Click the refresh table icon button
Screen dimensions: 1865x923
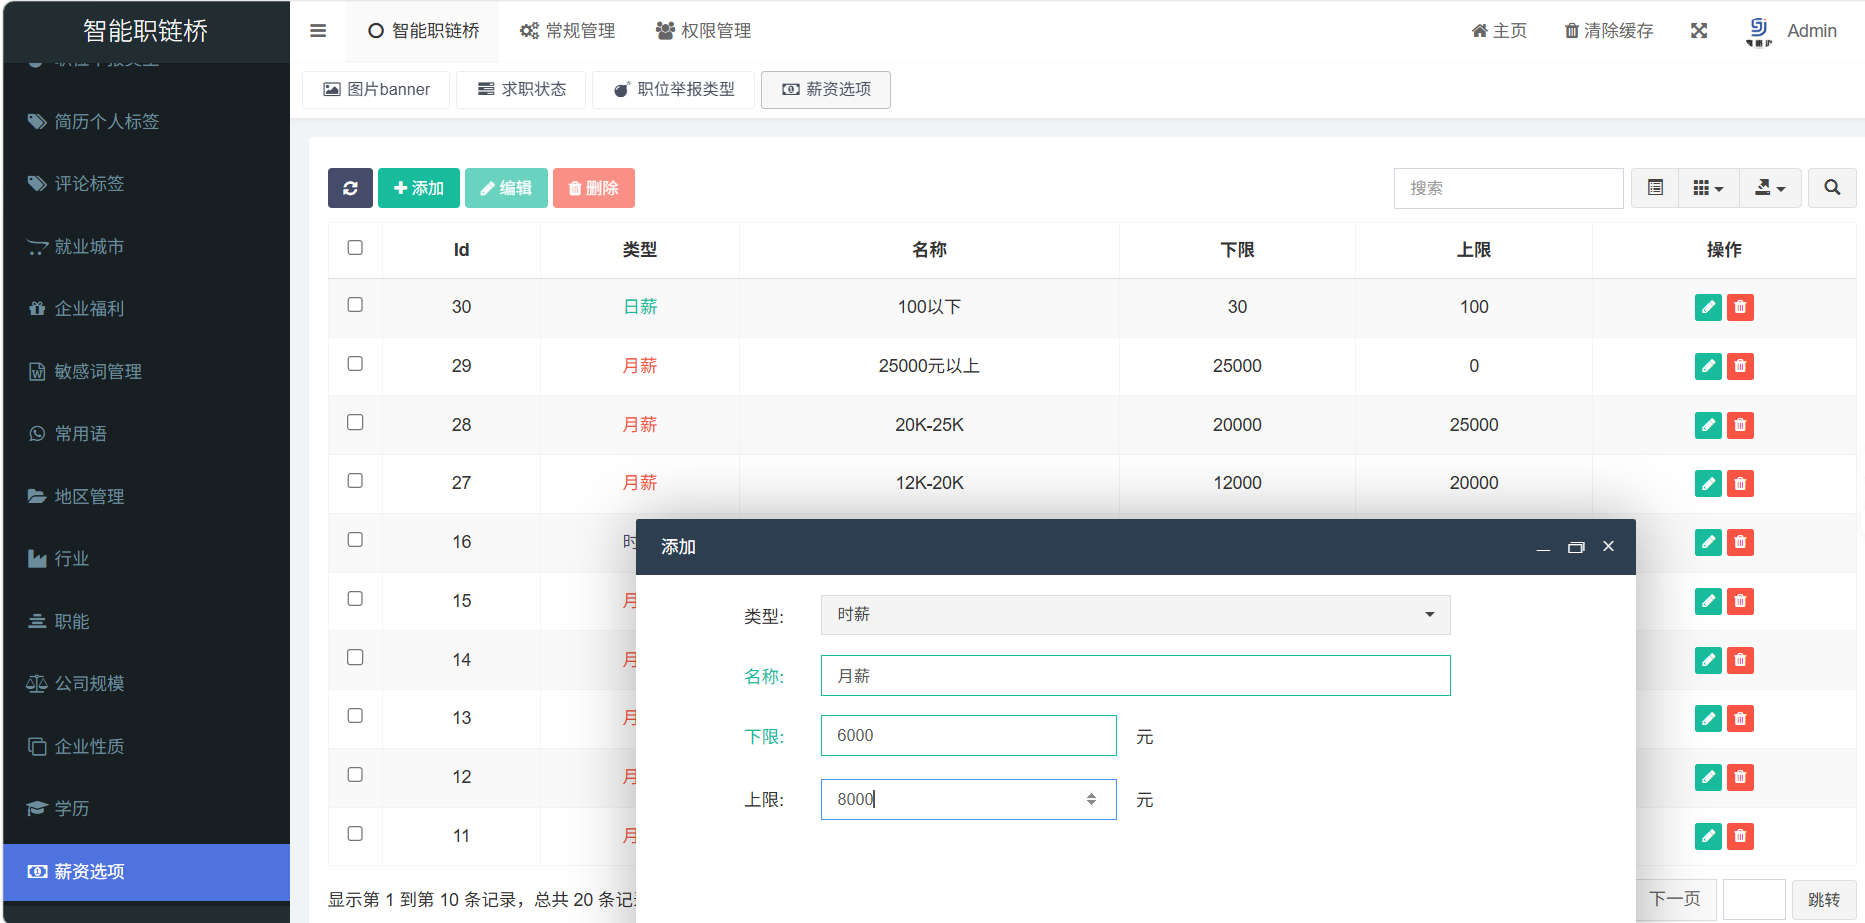coord(350,188)
